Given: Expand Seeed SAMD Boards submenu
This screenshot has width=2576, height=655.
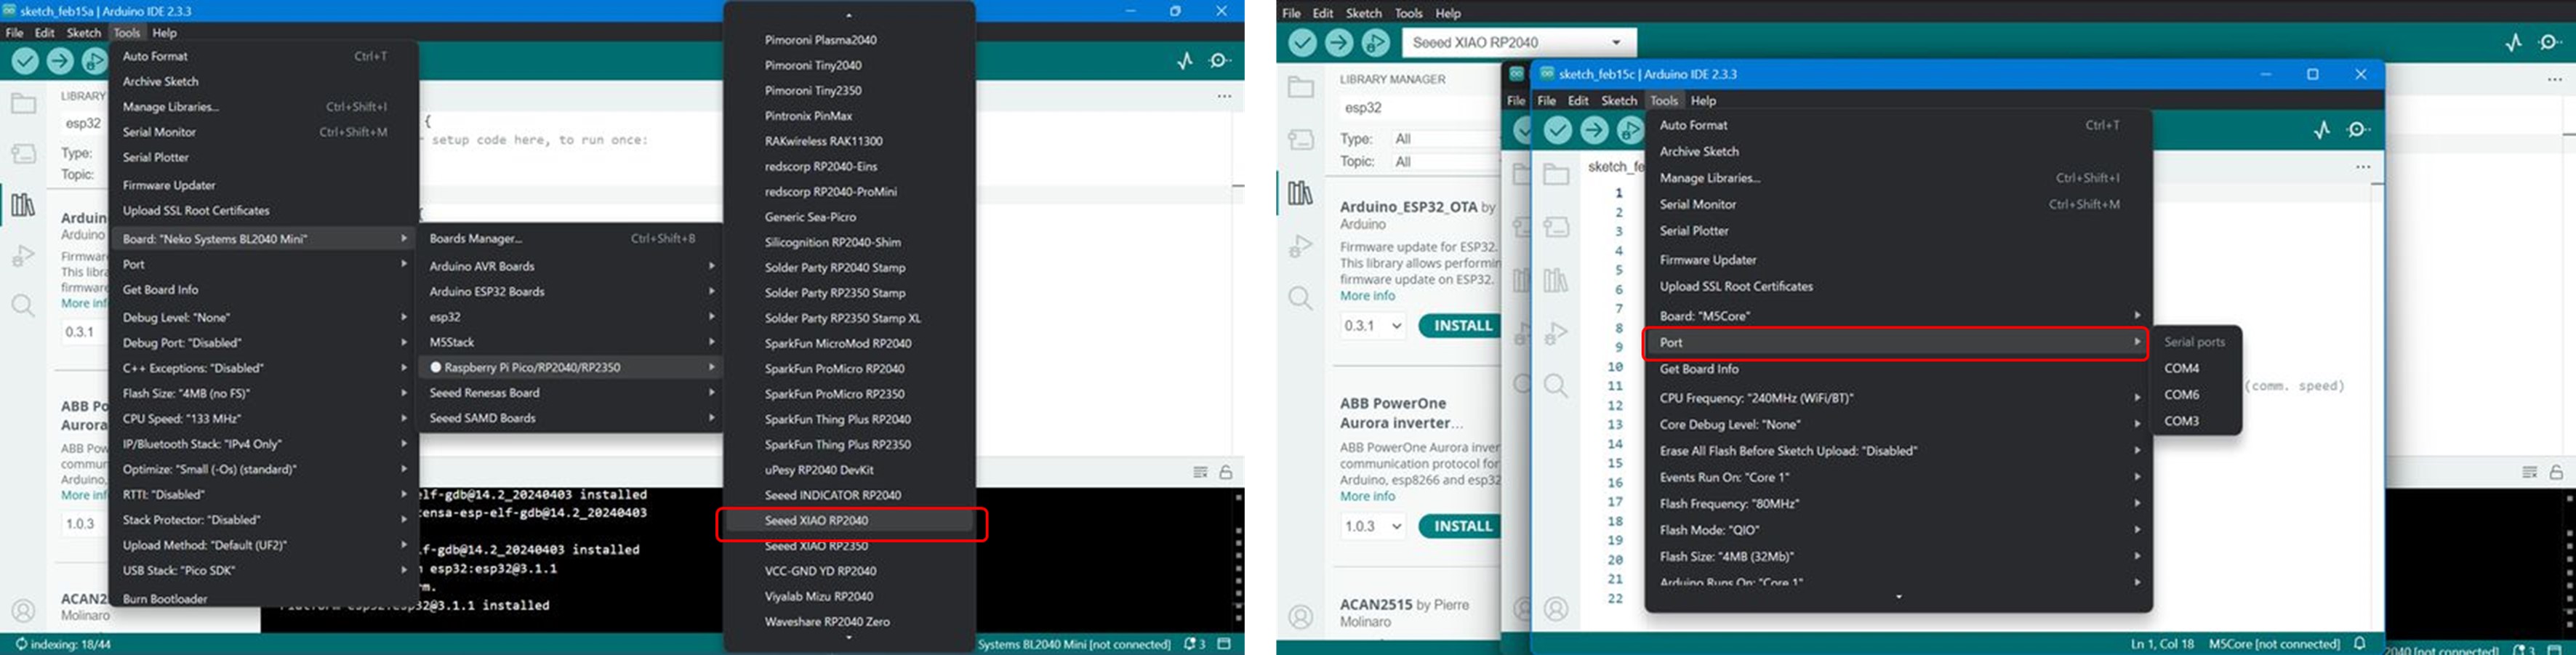Looking at the screenshot, I should pos(570,419).
